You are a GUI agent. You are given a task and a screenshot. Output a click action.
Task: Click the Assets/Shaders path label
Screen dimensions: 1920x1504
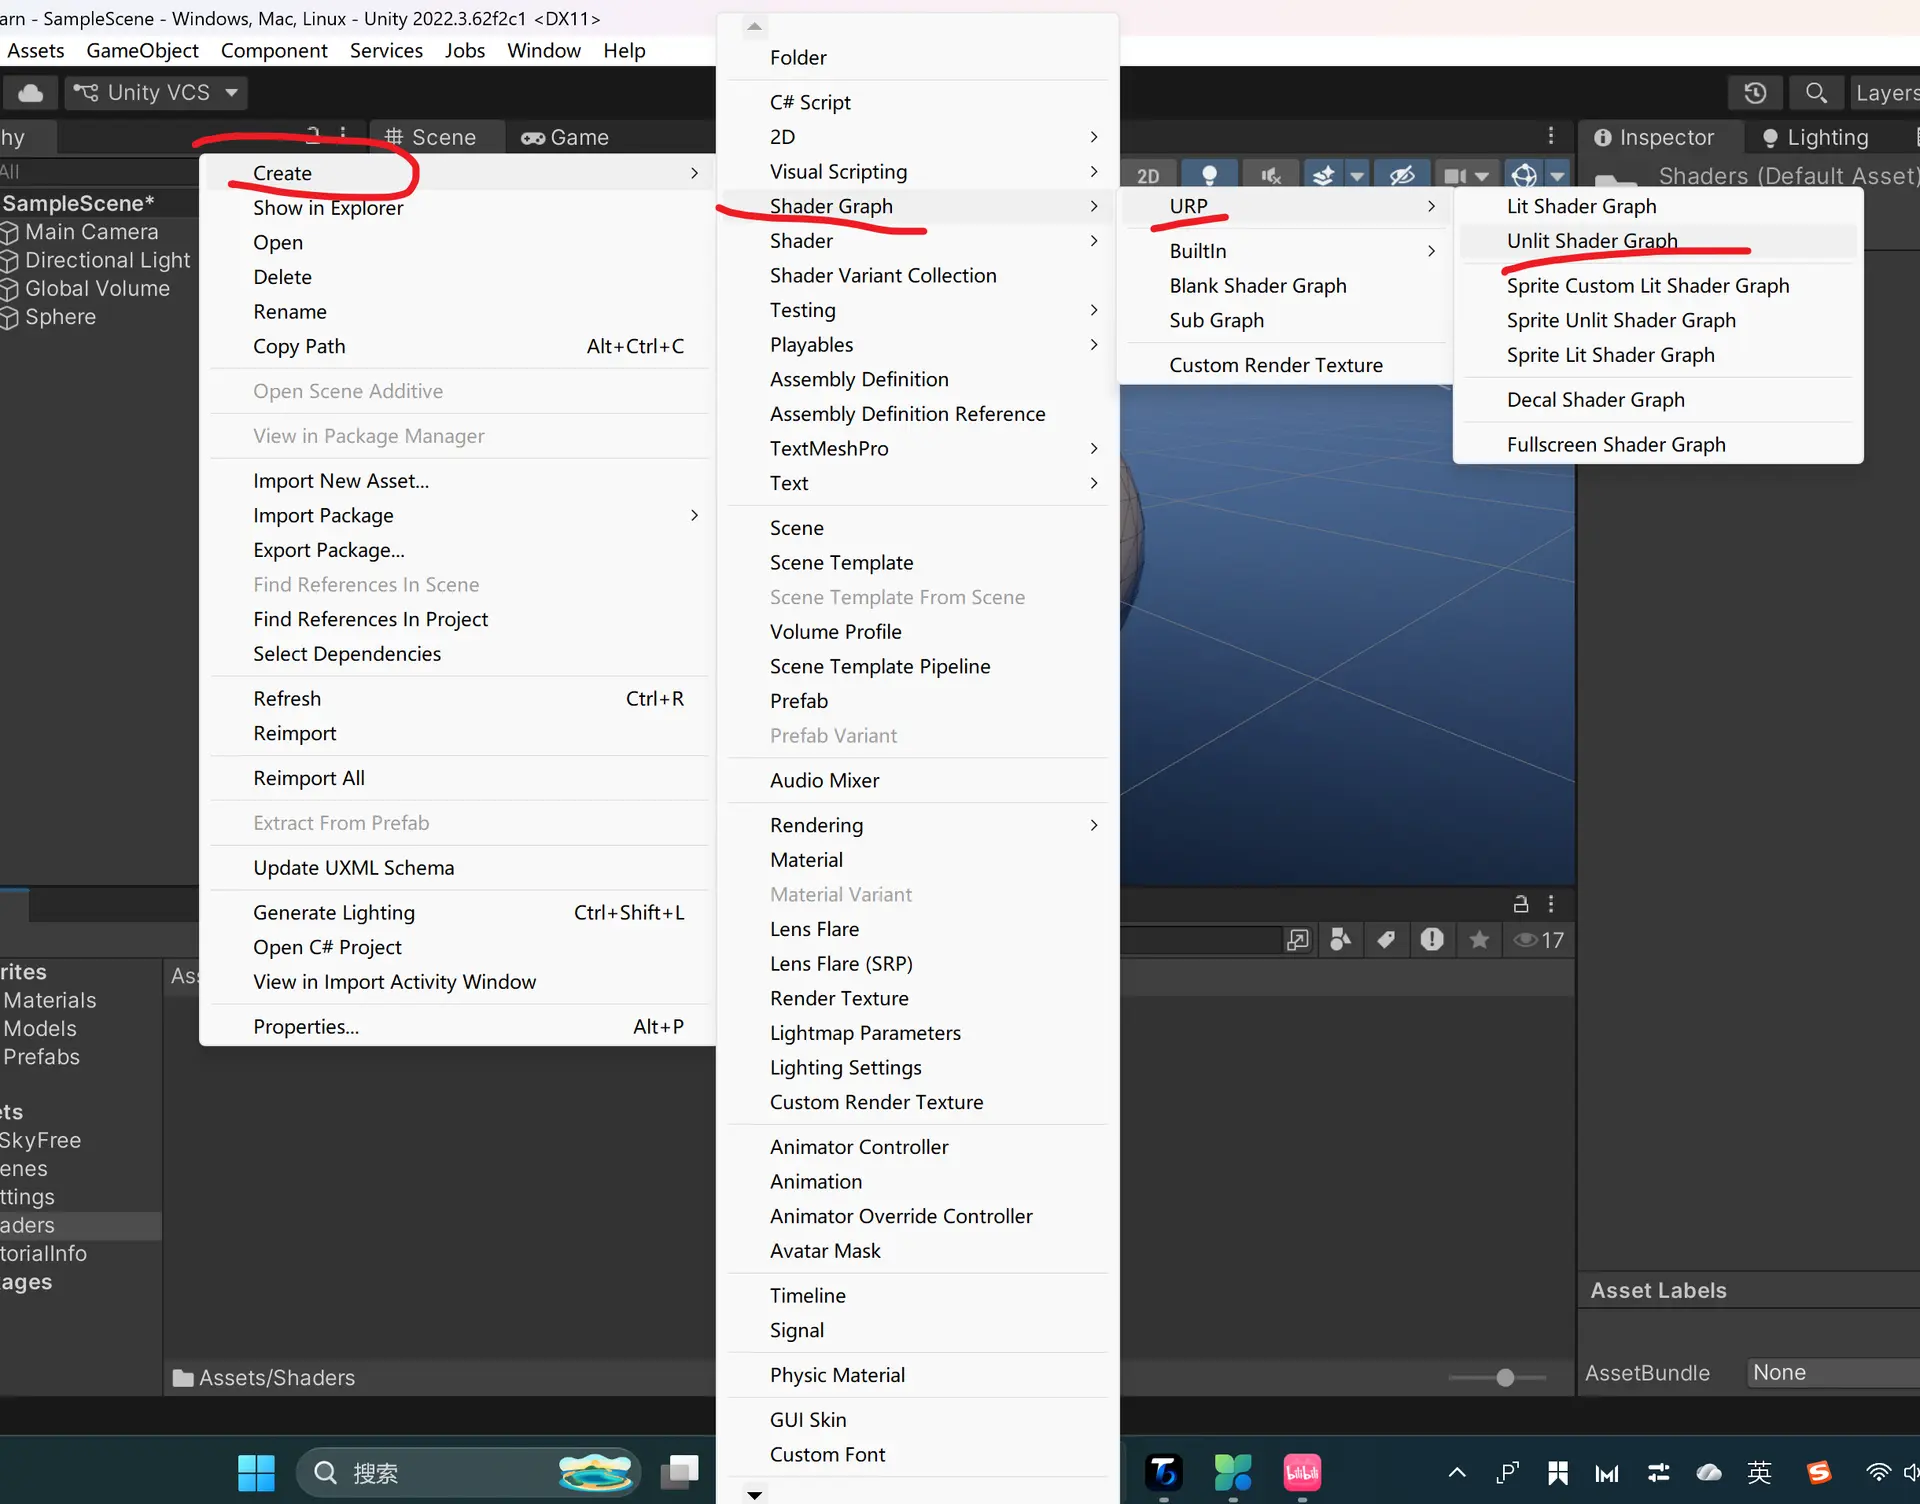276,1378
